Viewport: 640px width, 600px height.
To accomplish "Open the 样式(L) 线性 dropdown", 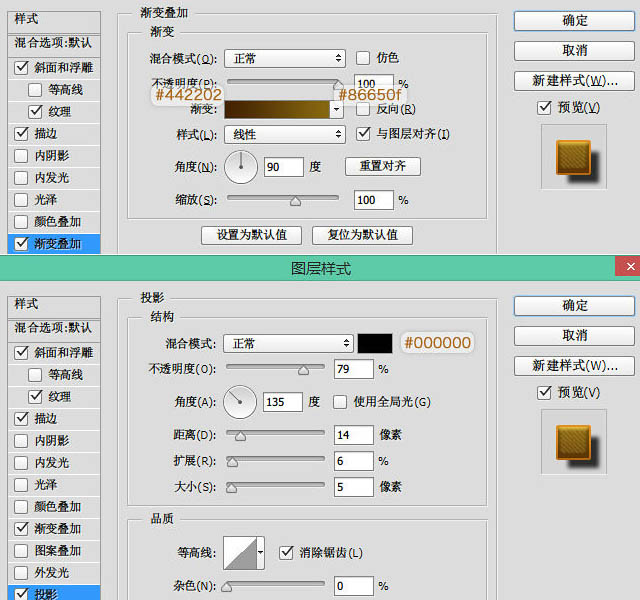I will coord(285,134).
